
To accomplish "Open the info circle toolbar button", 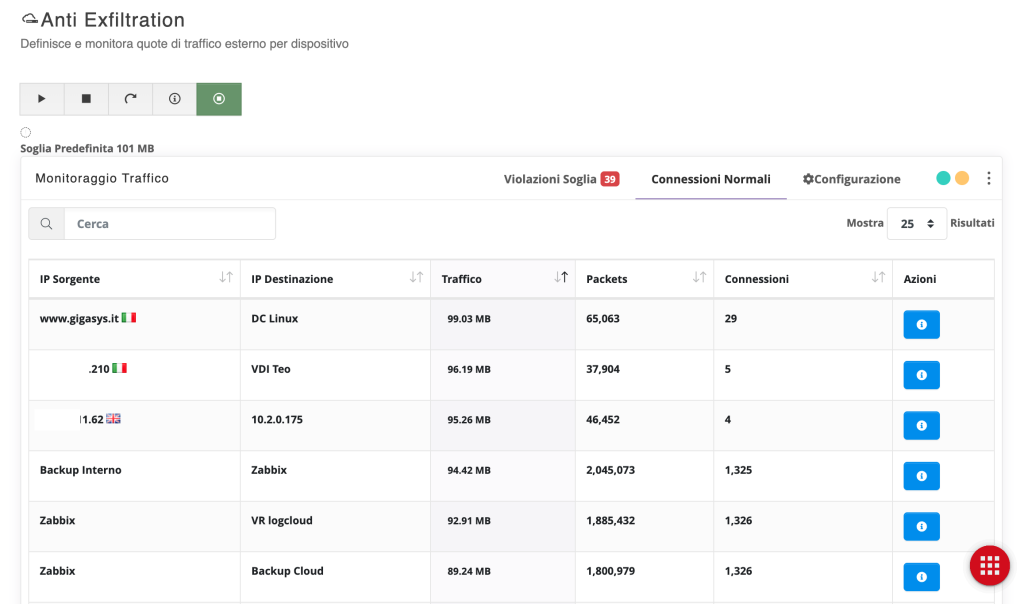I will [x=174, y=99].
